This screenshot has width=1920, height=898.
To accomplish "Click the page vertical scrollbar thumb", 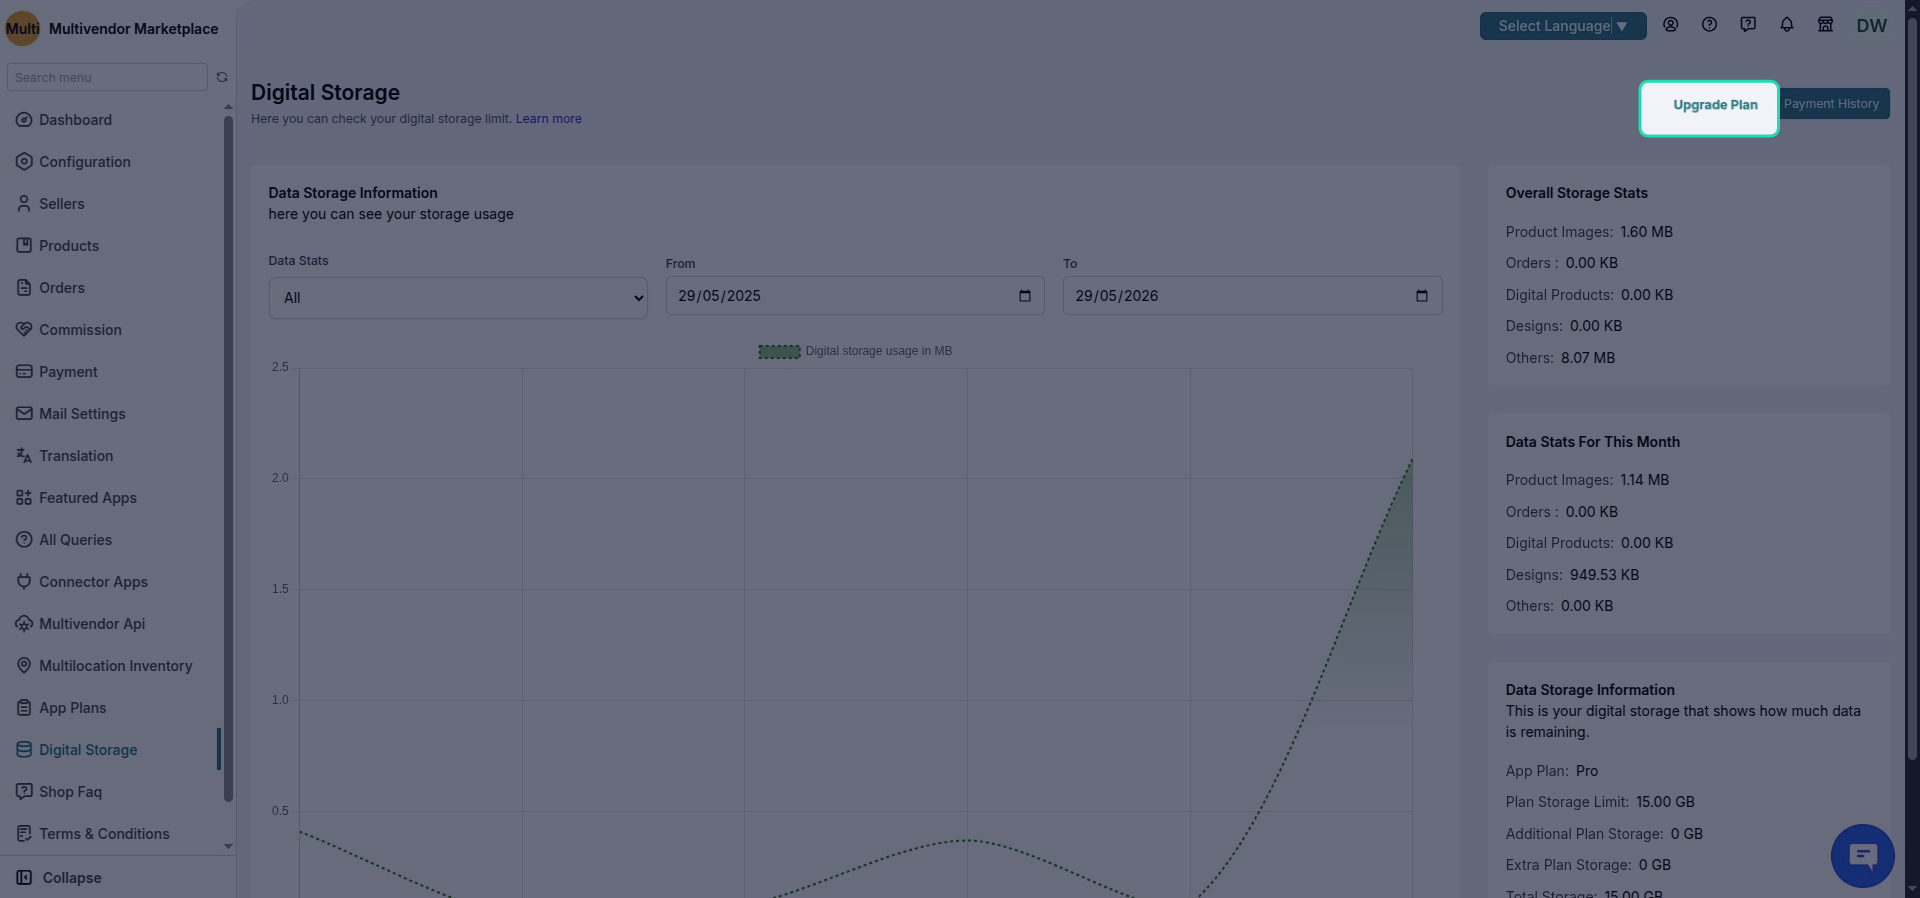I will [x=1912, y=390].
